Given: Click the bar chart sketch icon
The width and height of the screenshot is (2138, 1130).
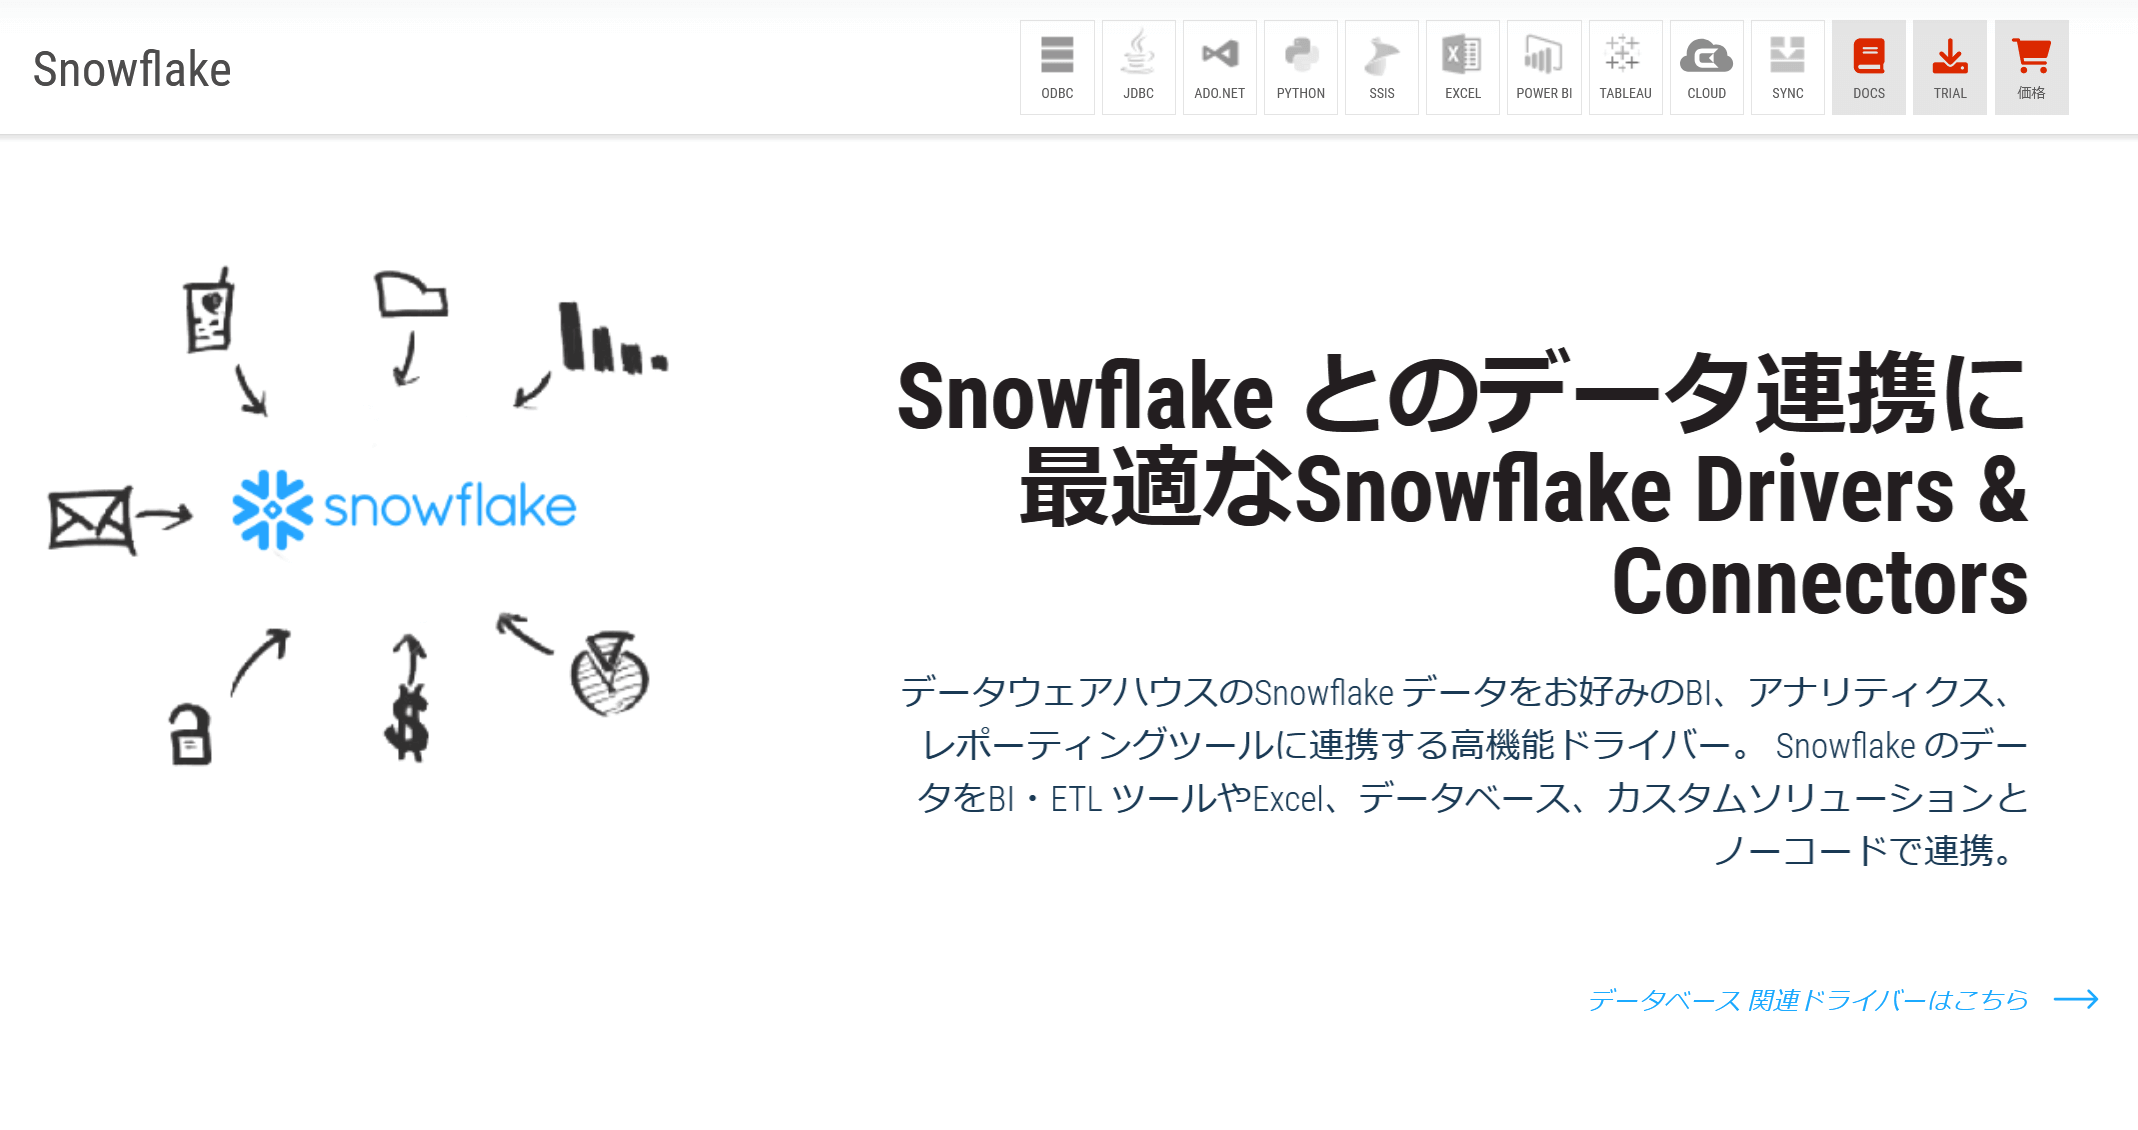Looking at the screenshot, I should click(x=611, y=340).
